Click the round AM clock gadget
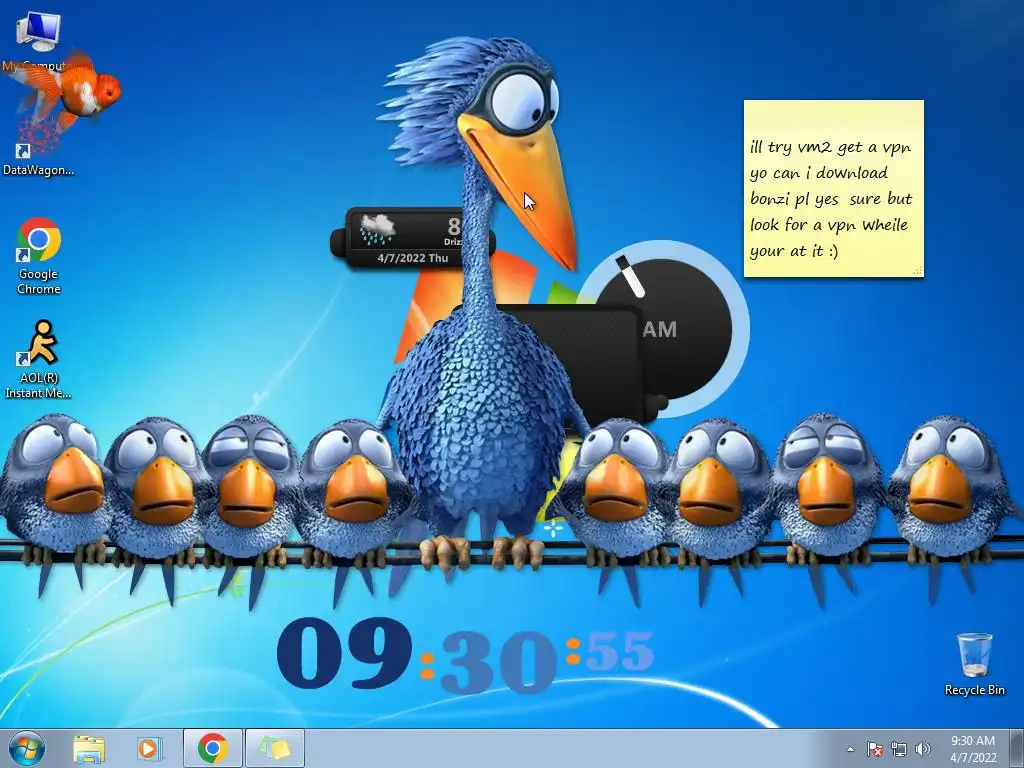1024x768 pixels. pyautogui.click(x=663, y=329)
